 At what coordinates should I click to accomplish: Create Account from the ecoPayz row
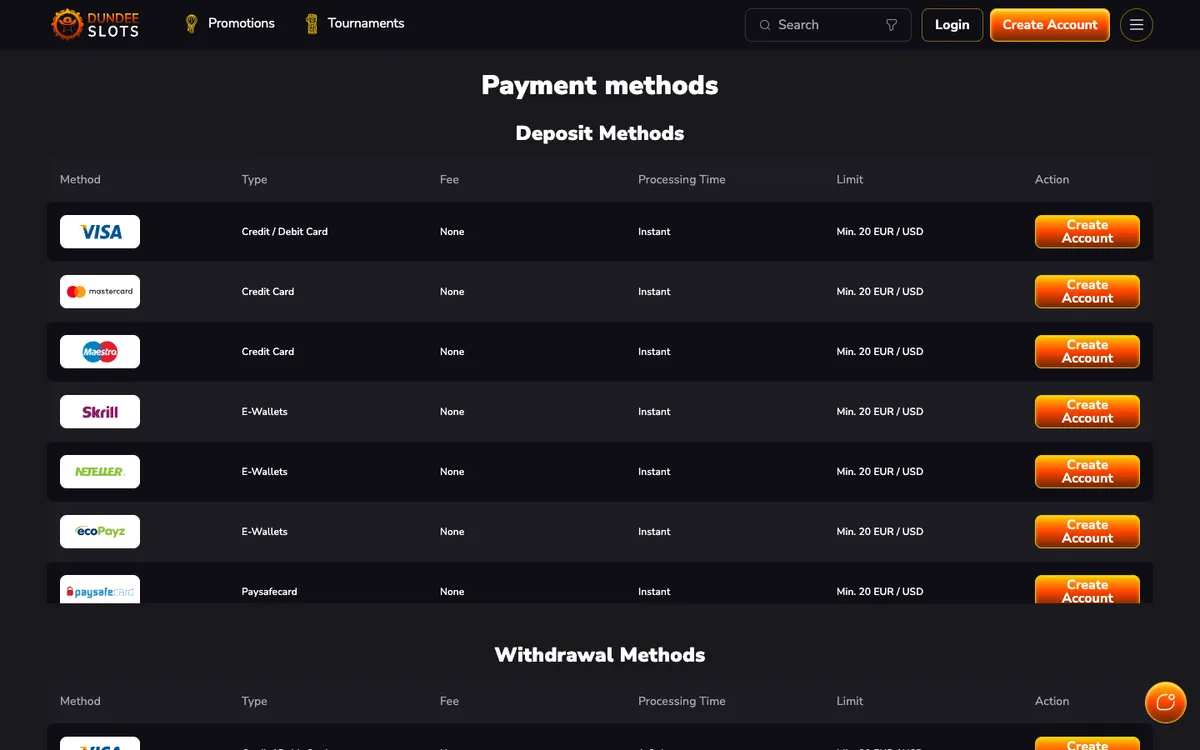(1087, 532)
